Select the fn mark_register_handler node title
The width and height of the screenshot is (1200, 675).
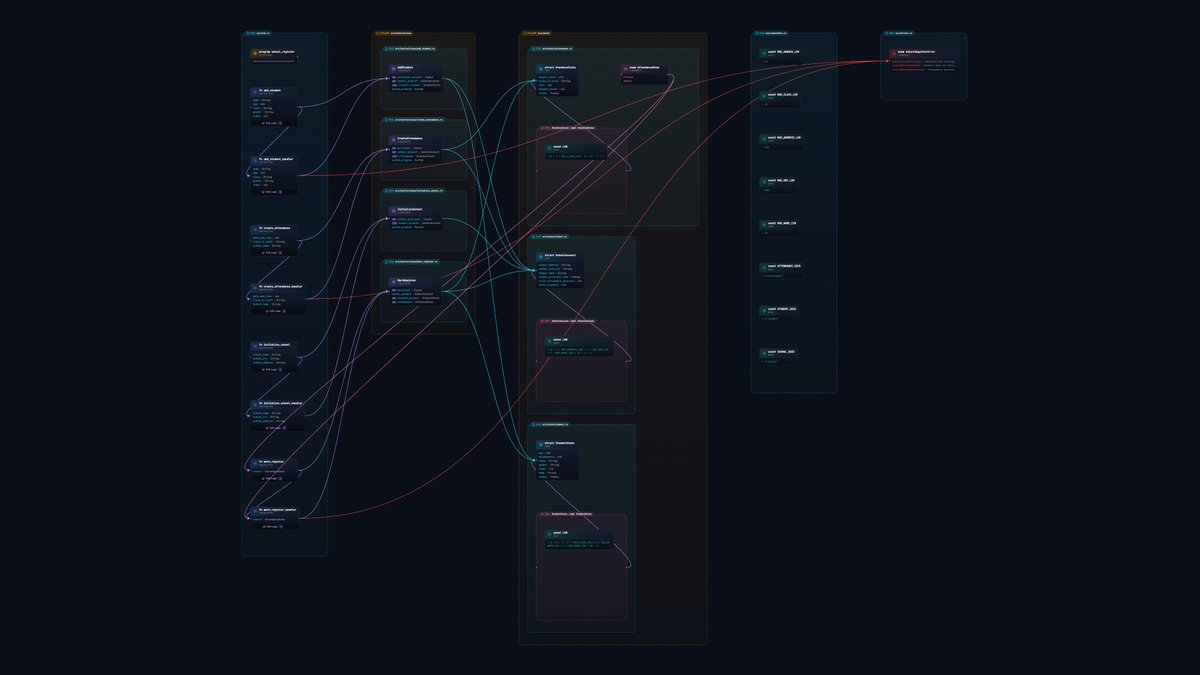click(x=278, y=510)
